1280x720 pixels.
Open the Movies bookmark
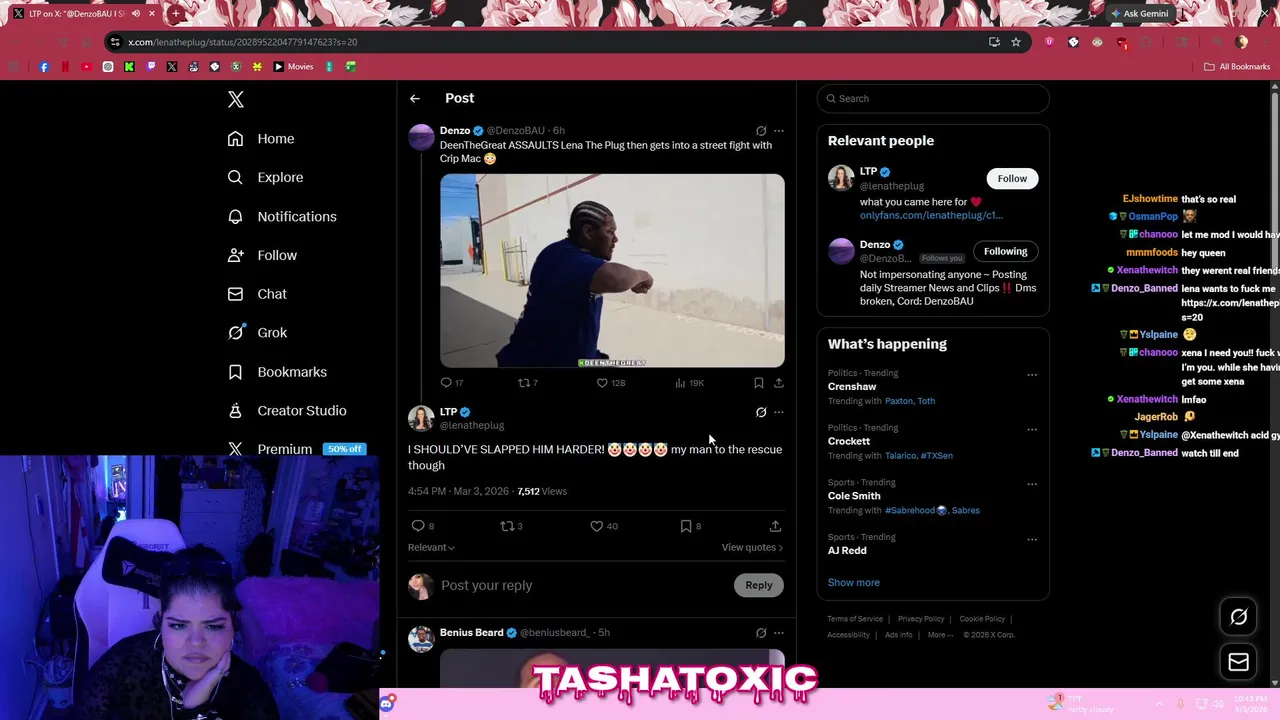click(x=293, y=67)
